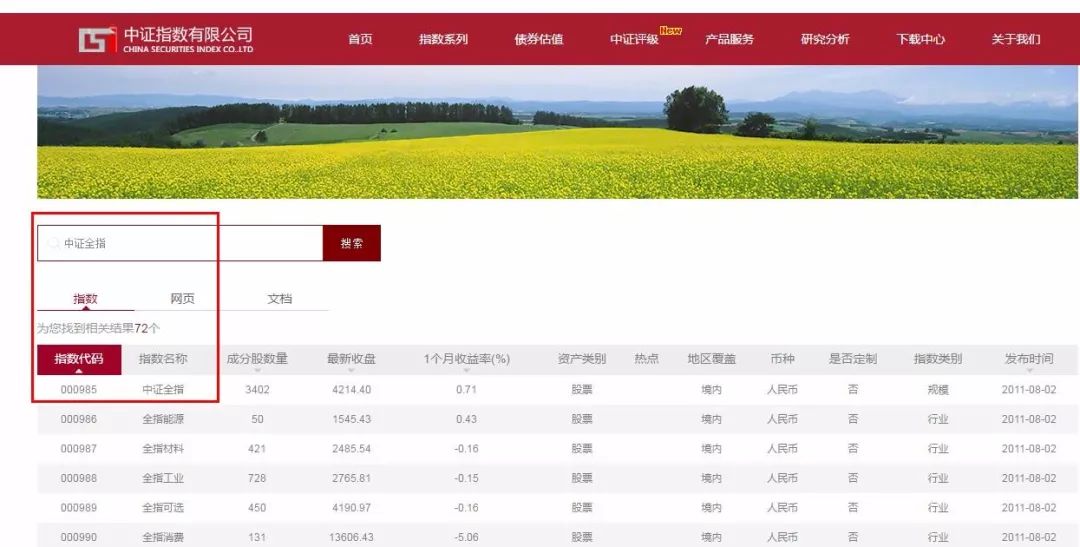Open index code 000985 in the table

(x=79, y=389)
